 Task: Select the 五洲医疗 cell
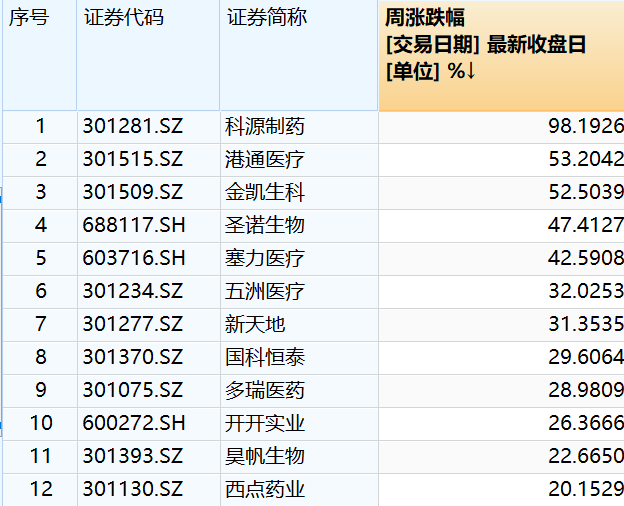299,291
